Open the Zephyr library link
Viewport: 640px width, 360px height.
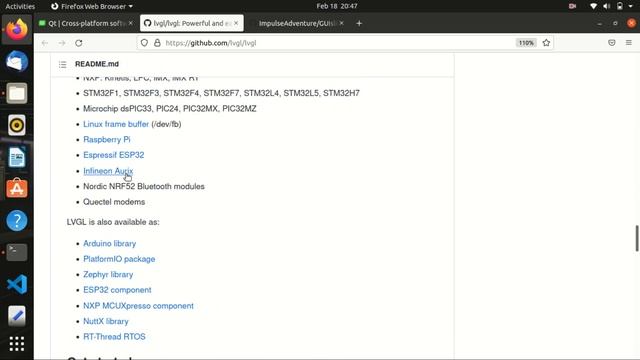(108, 275)
